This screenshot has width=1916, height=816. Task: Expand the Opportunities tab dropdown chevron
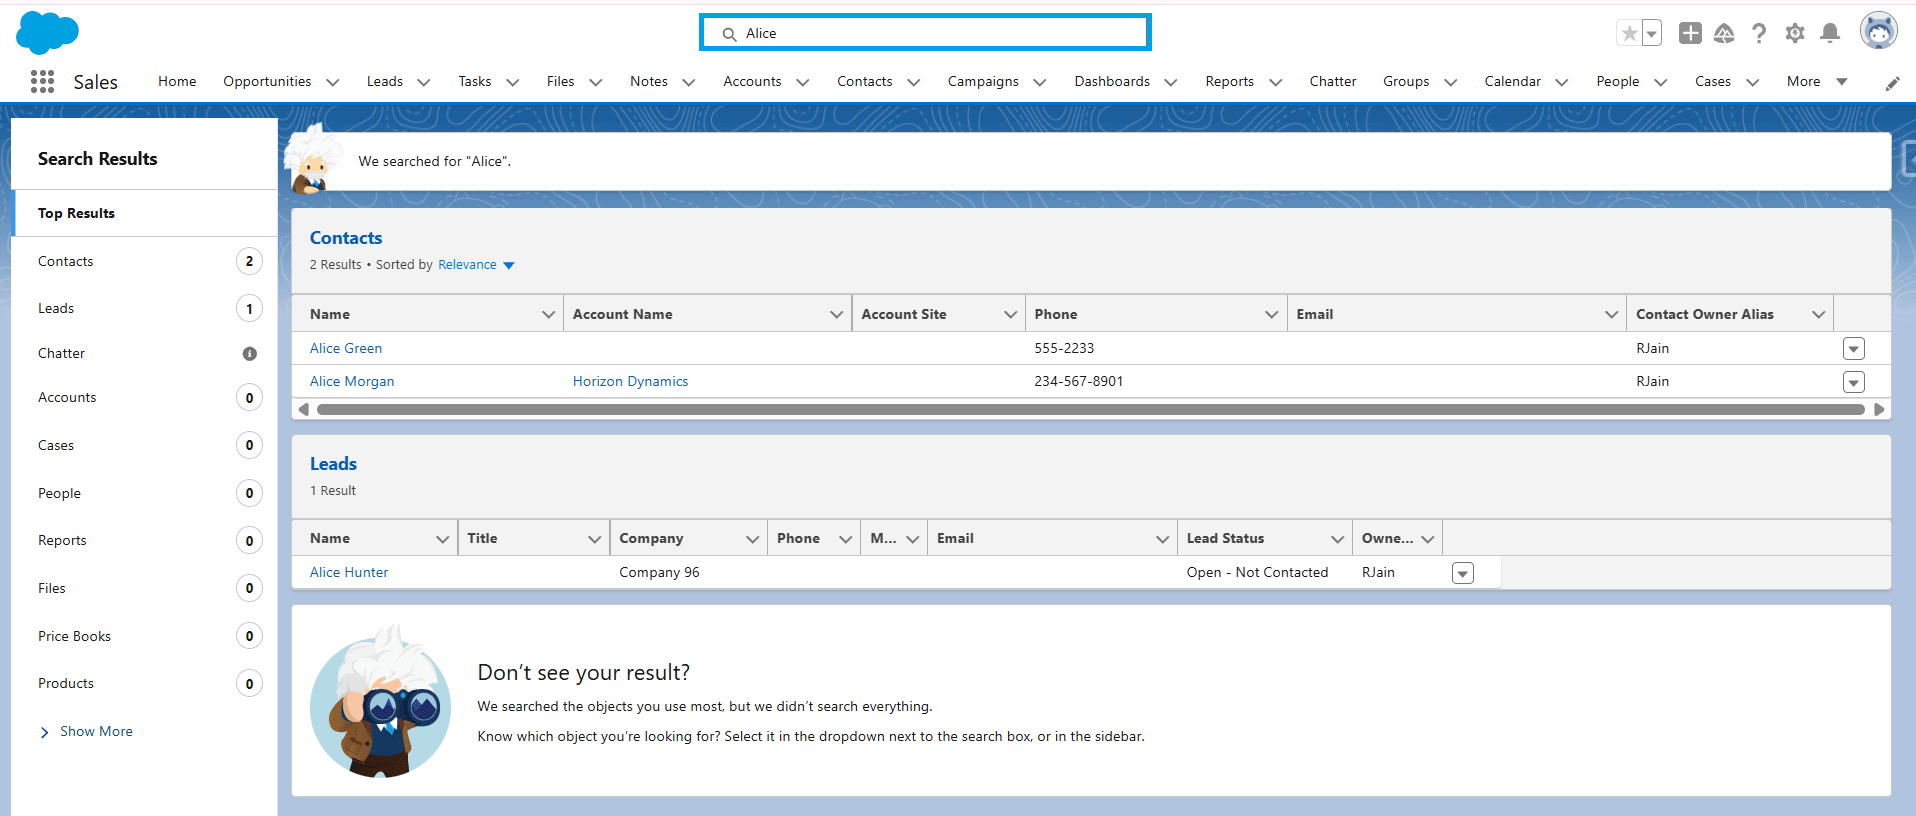pos(333,82)
